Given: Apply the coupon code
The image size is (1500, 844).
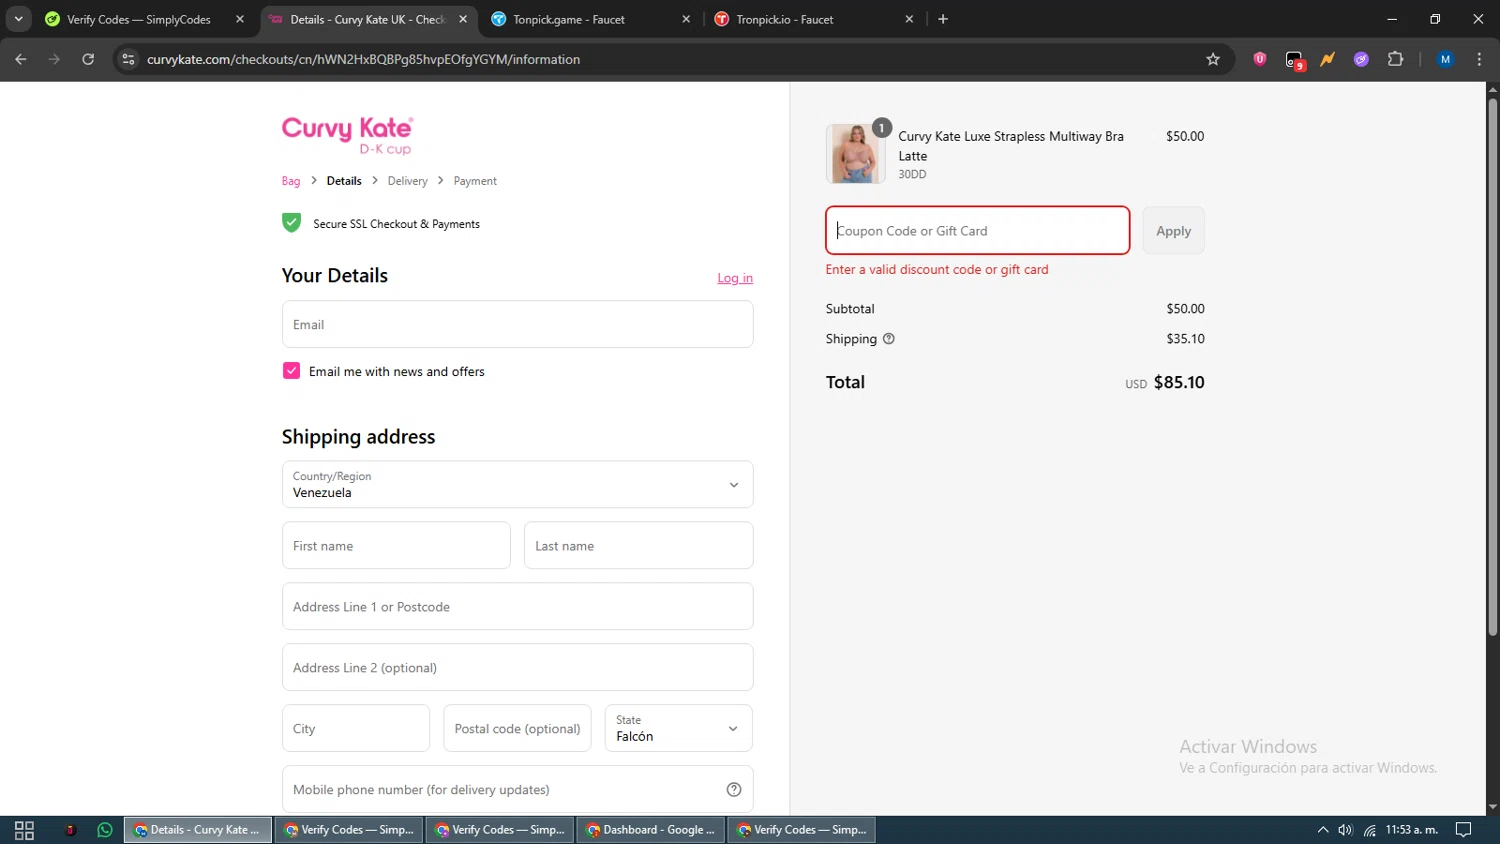Looking at the screenshot, I should (1173, 230).
